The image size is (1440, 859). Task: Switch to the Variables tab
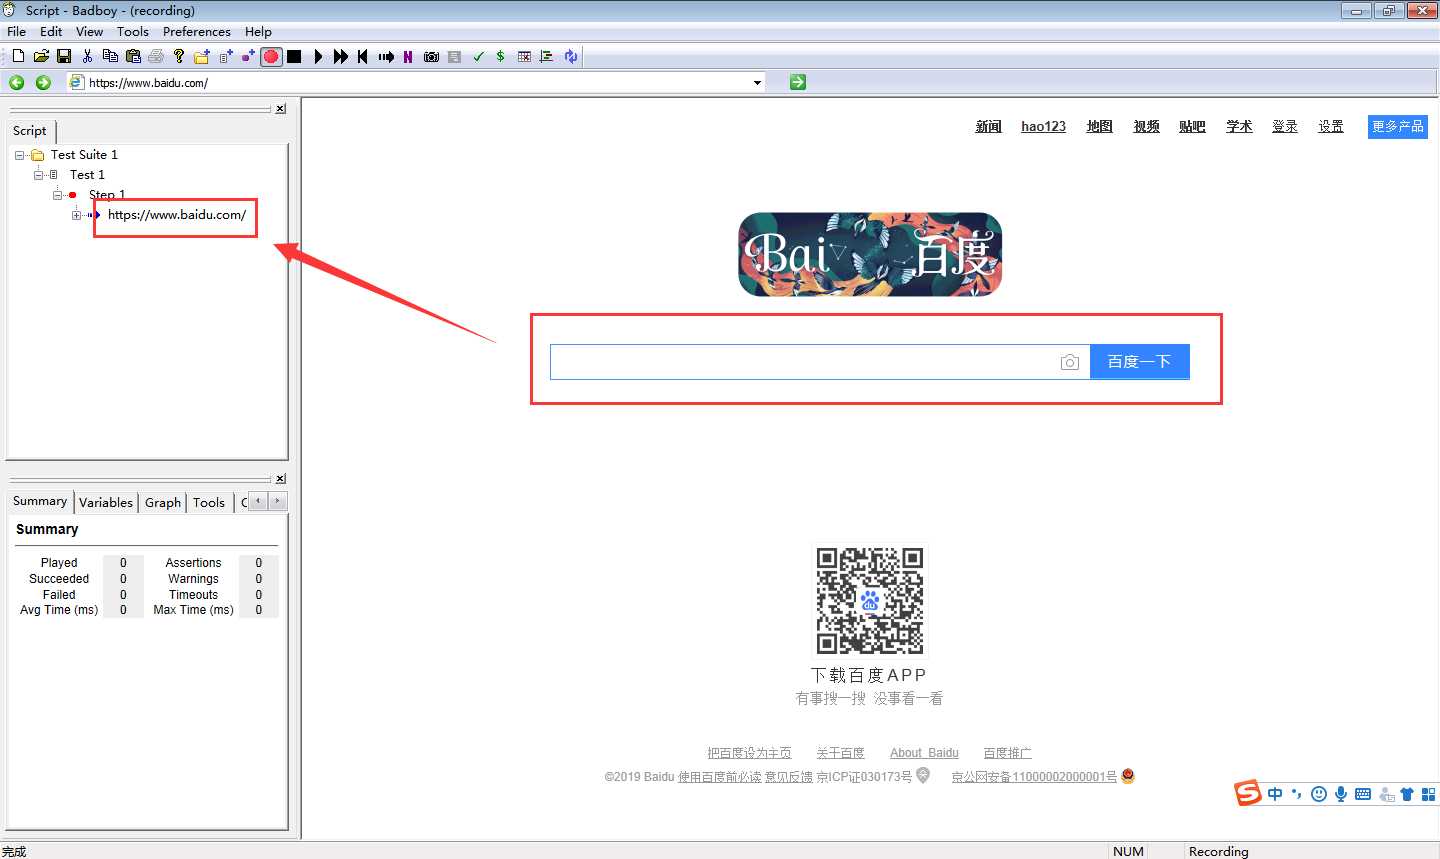[106, 503]
